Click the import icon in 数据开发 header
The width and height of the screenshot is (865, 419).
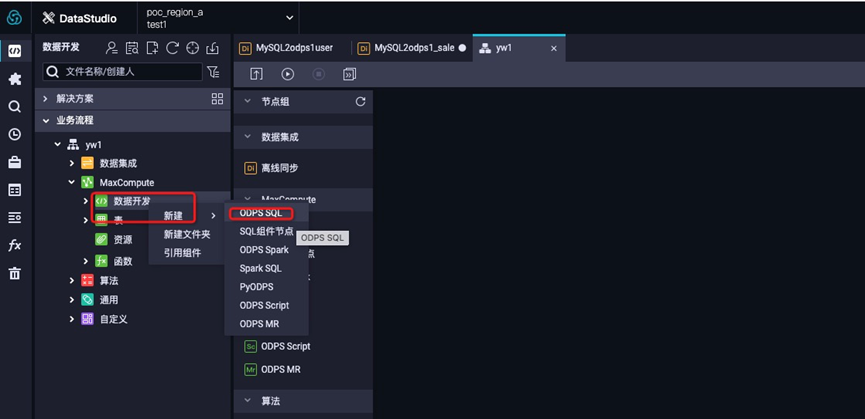212,49
